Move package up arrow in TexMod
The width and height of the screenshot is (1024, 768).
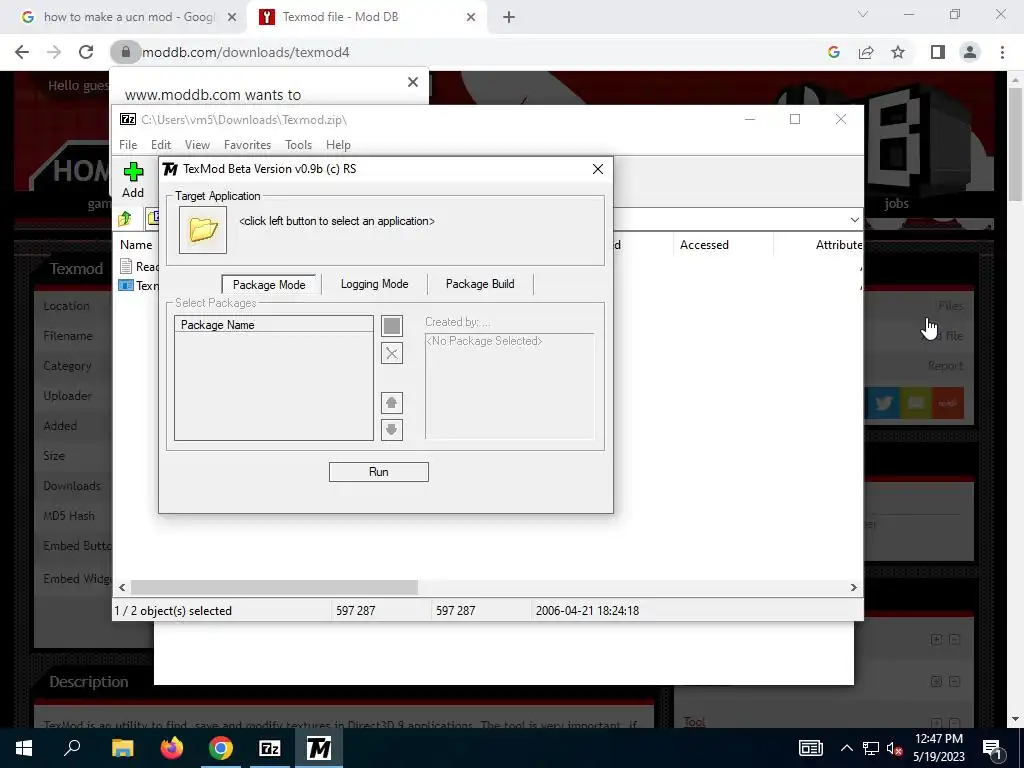tap(392, 403)
